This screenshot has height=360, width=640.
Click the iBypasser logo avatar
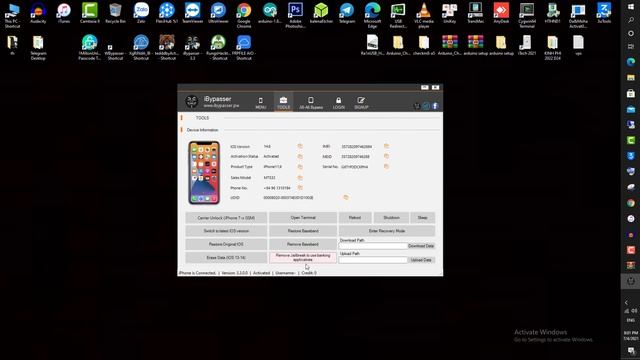(191, 102)
